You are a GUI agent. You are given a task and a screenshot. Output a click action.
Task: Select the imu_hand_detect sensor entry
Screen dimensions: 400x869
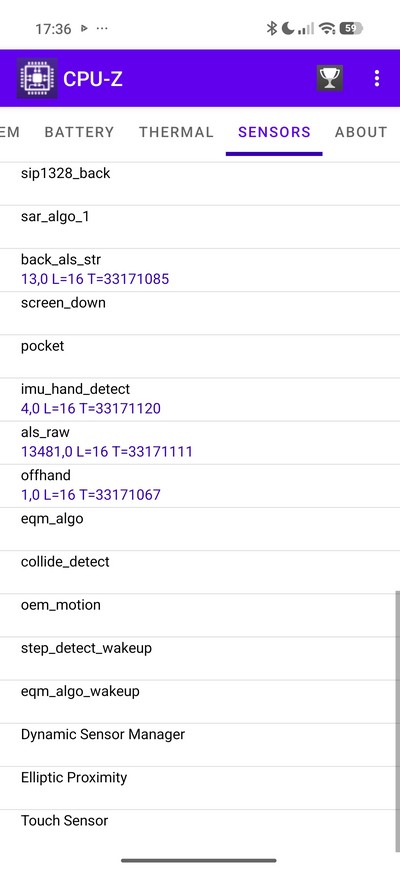[x=200, y=400]
